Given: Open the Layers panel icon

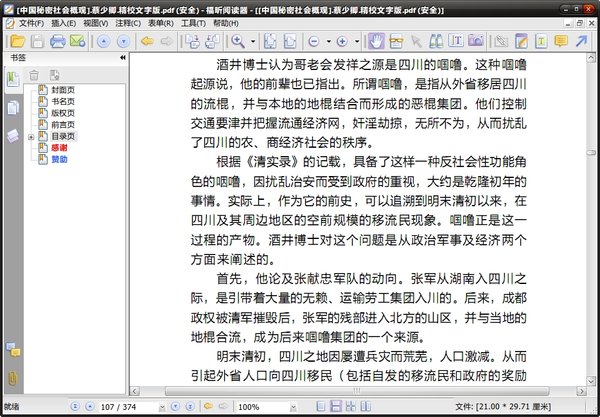Looking at the screenshot, I should point(13,136).
